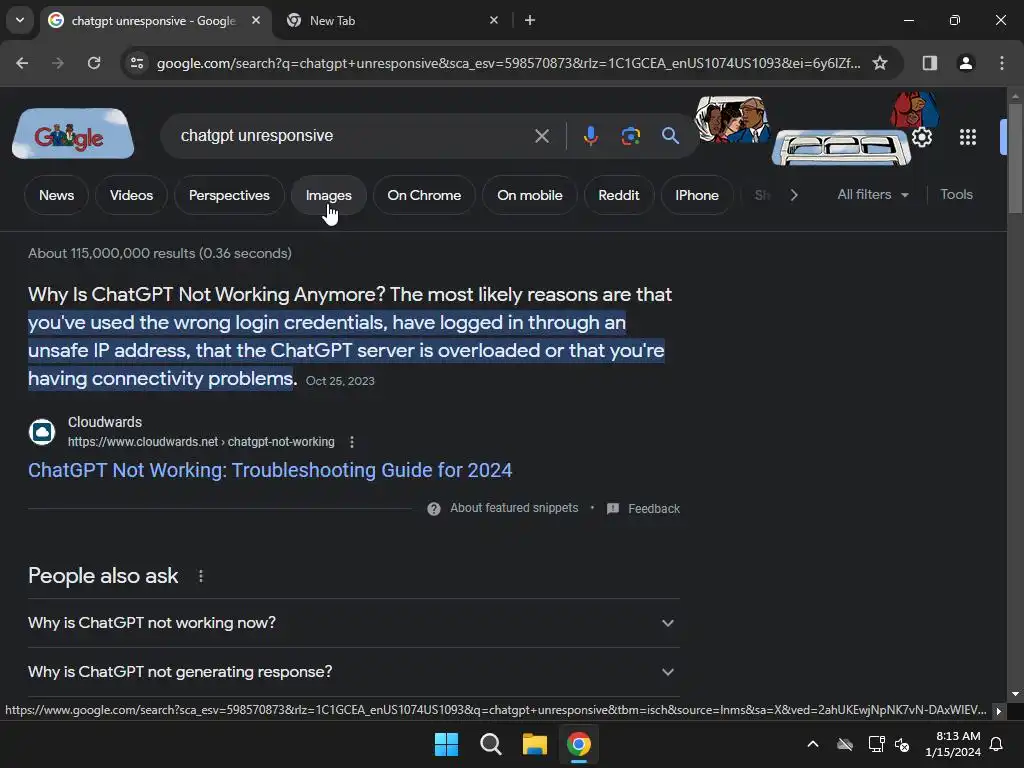Open a new tab with plus button
The image size is (1024, 768).
(x=530, y=20)
